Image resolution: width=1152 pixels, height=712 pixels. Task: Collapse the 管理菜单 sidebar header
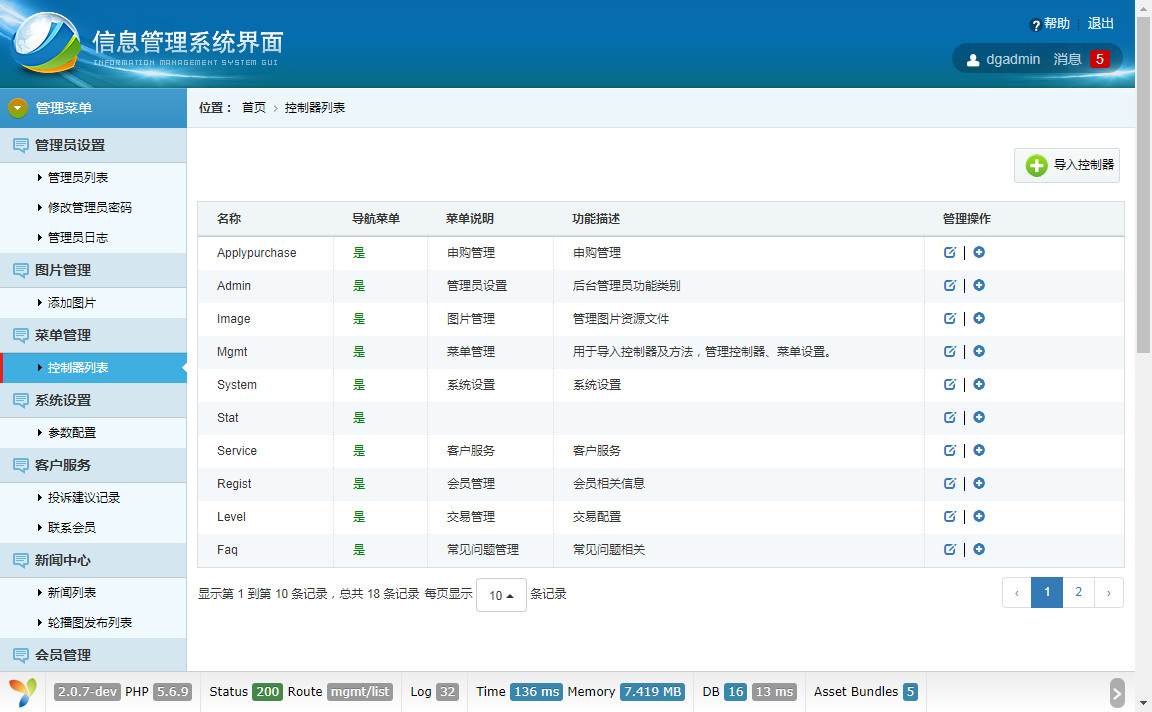point(93,108)
